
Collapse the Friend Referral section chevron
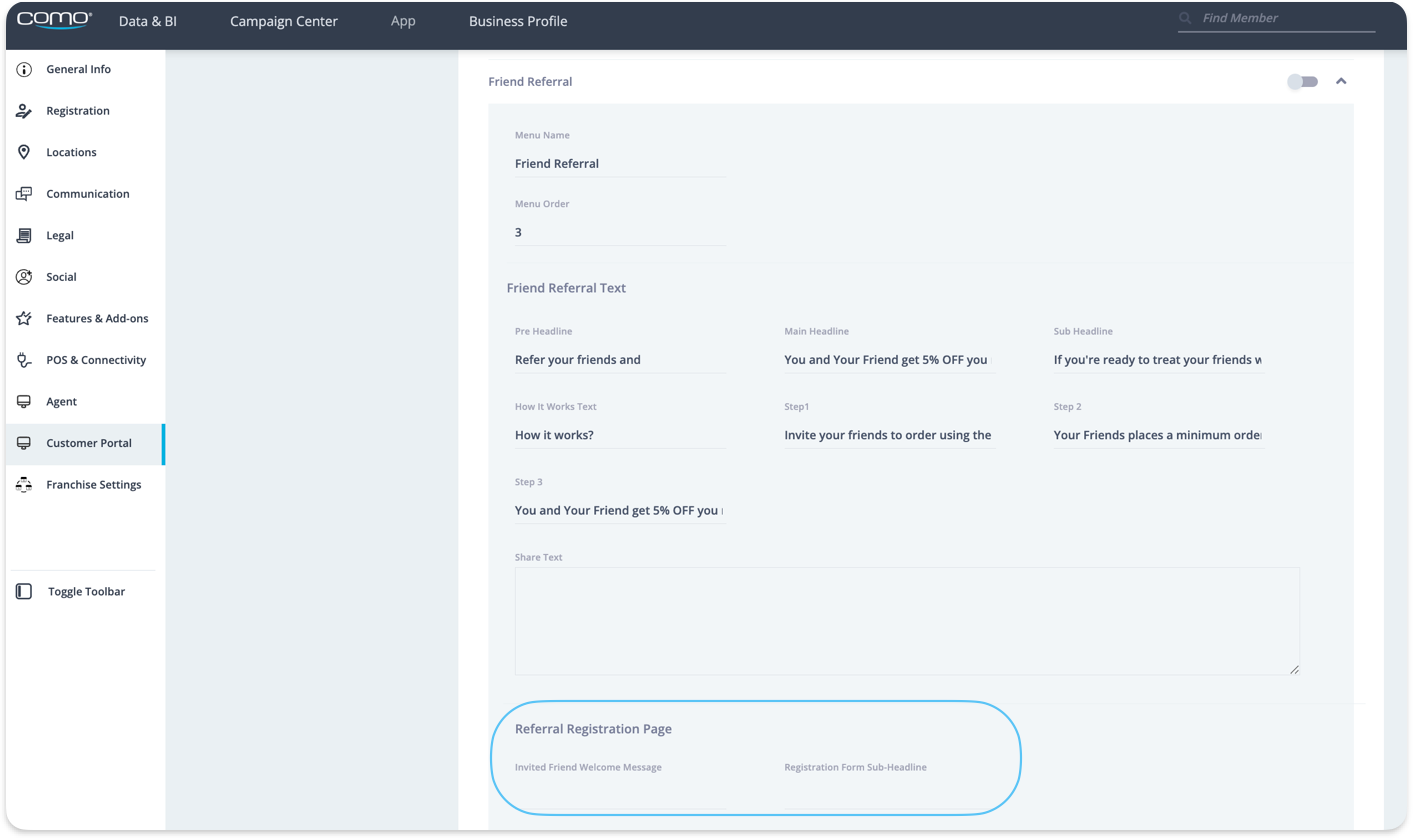(1341, 82)
